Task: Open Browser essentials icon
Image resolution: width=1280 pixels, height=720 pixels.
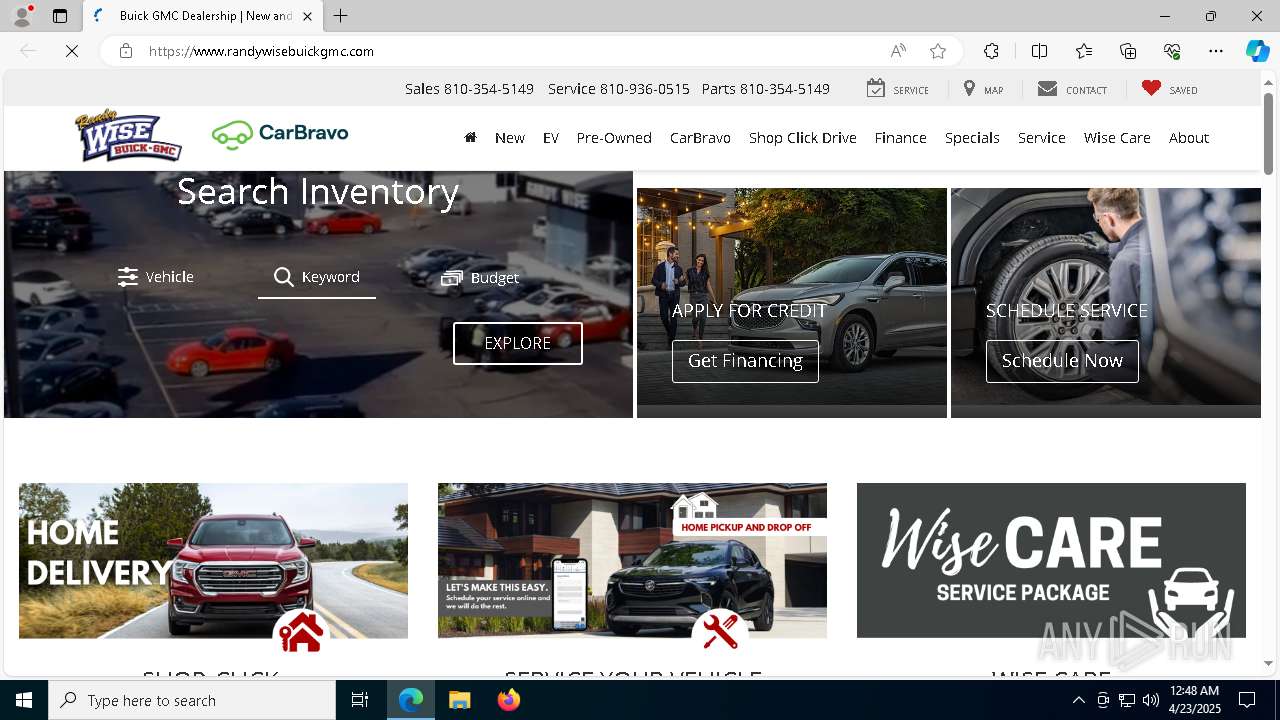Action: tap(1172, 51)
